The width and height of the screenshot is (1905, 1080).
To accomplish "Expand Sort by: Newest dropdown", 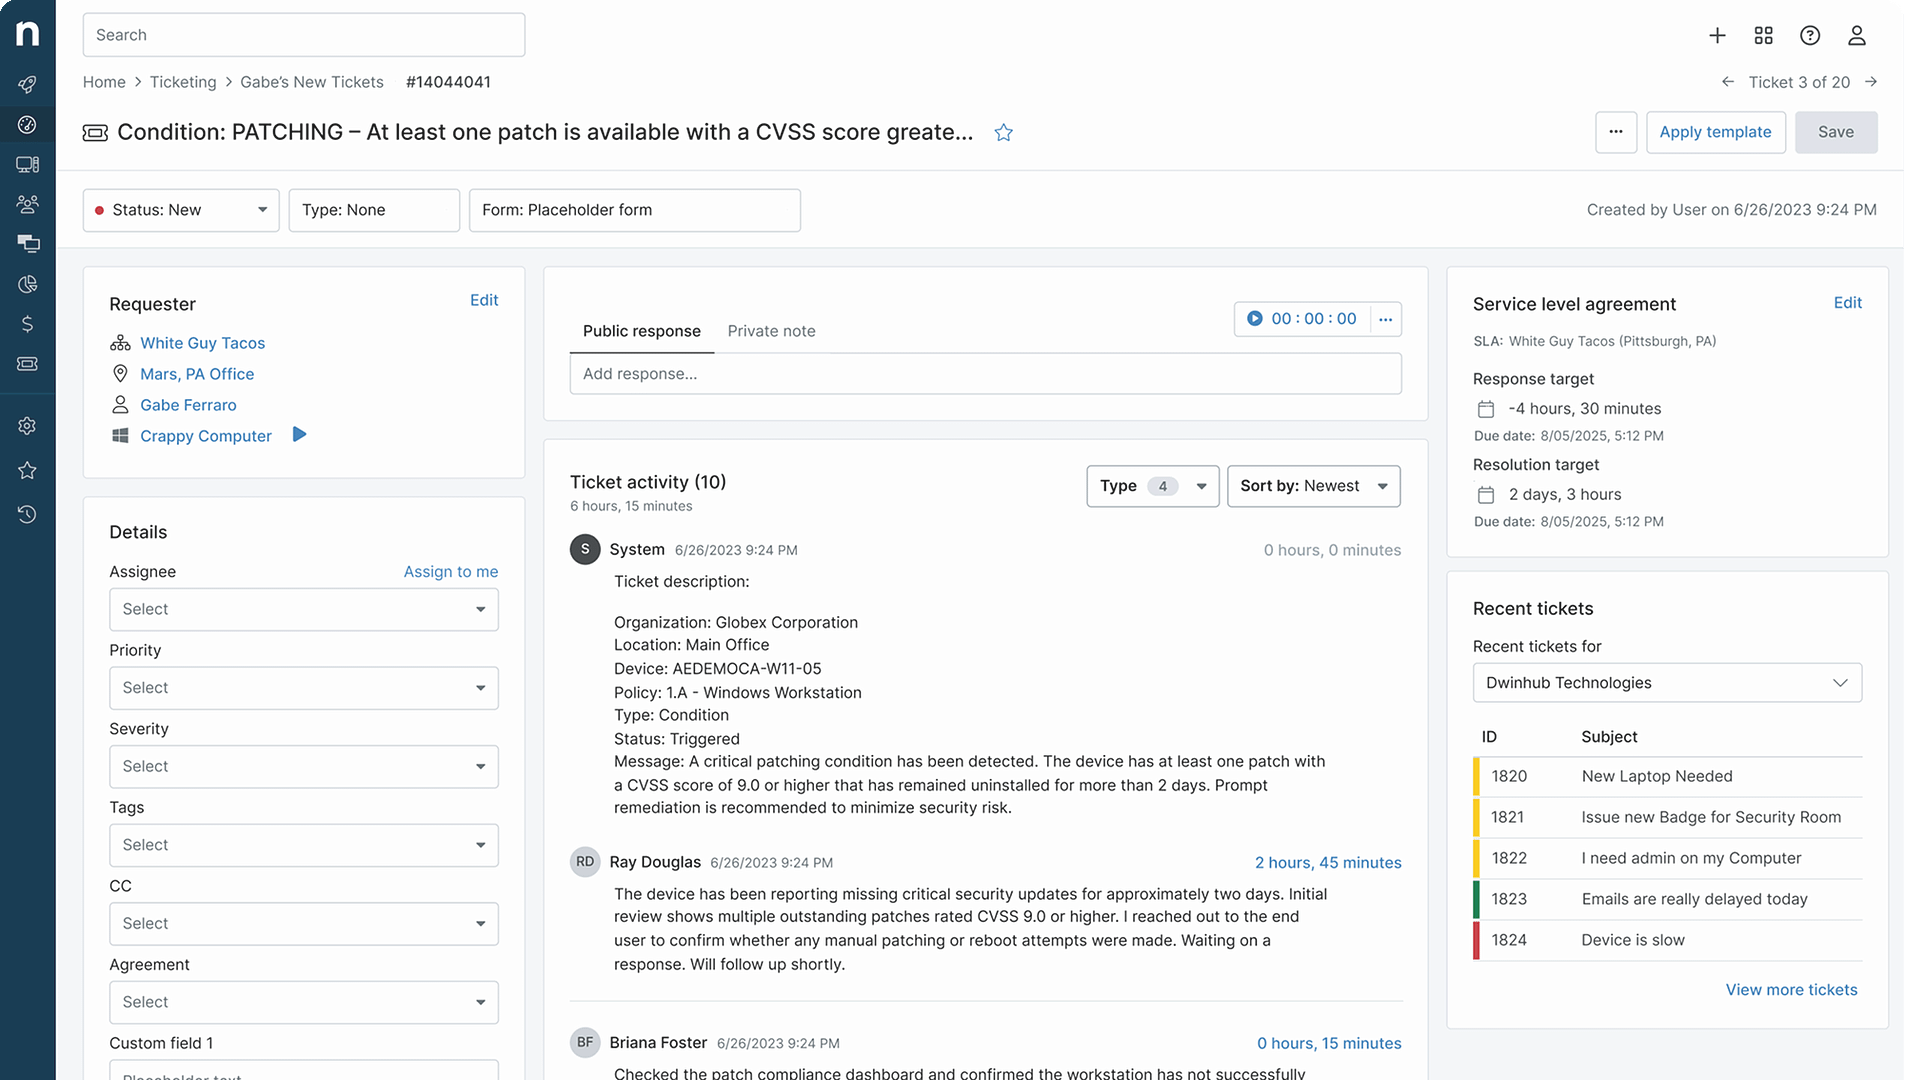I will click(x=1313, y=486).
